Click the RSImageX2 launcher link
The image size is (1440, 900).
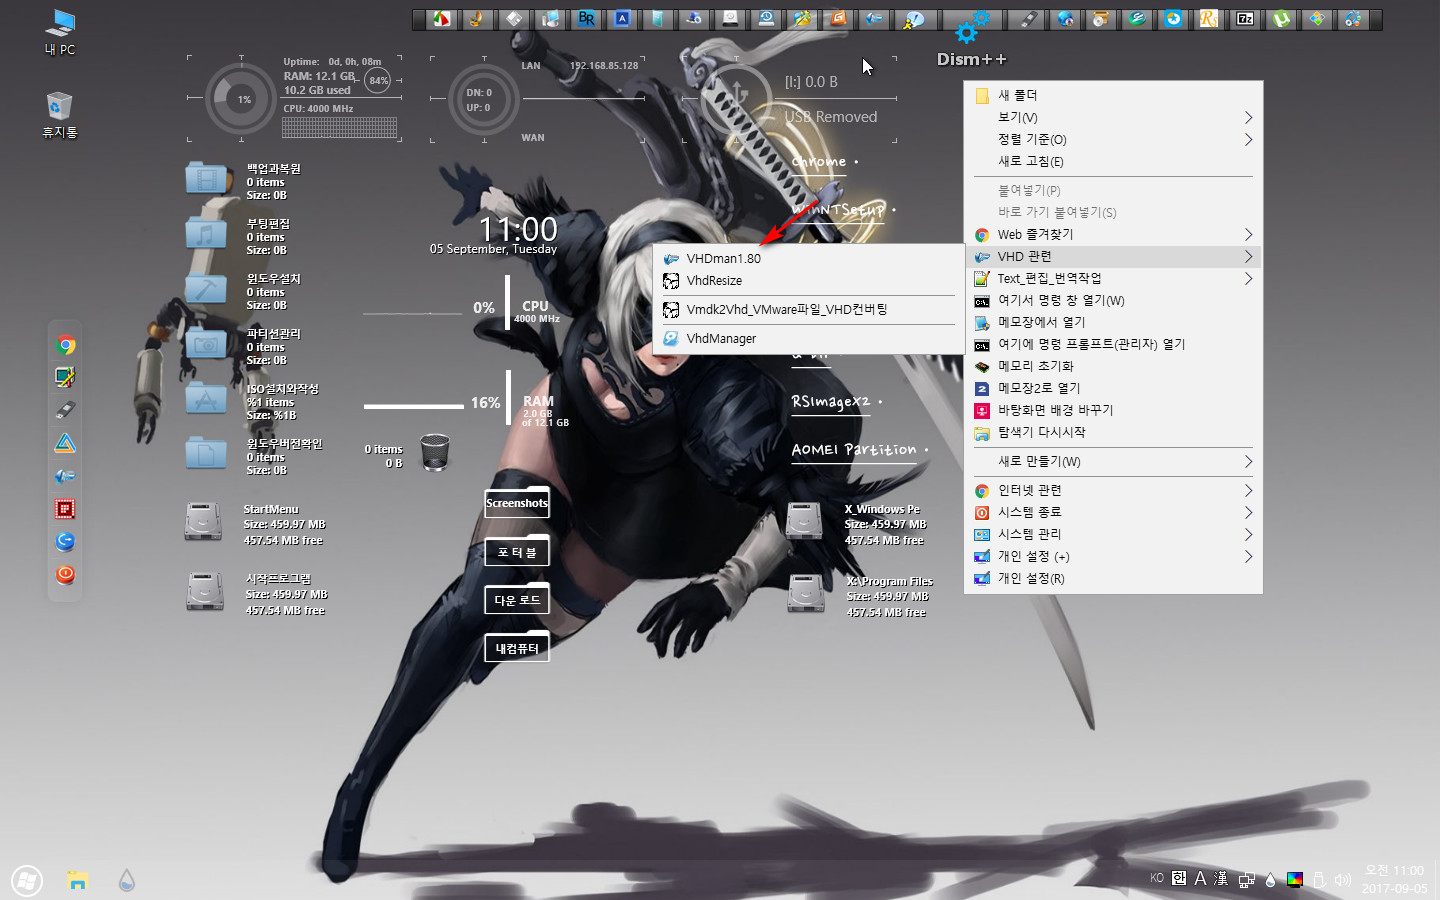pos(831,401)
